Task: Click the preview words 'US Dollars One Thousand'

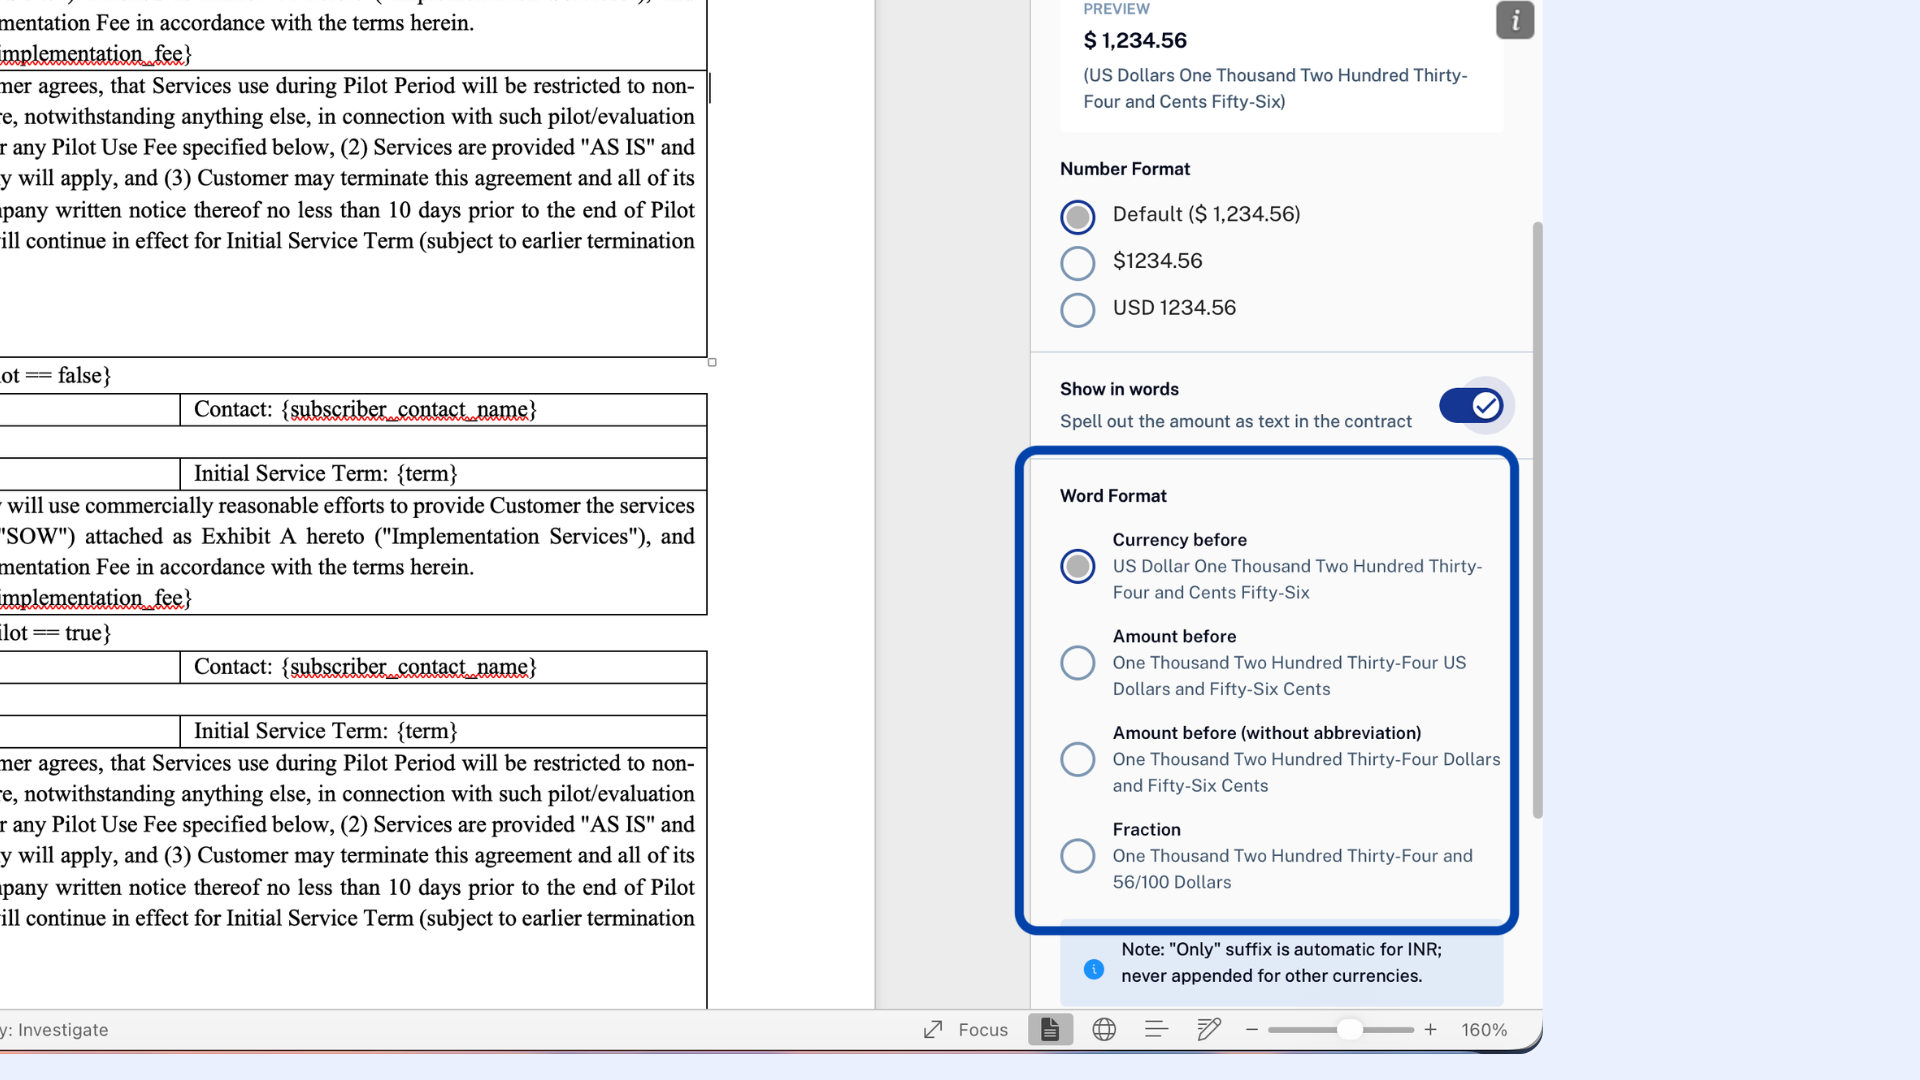Action: pyautogui.click(x=1189, y=76)
